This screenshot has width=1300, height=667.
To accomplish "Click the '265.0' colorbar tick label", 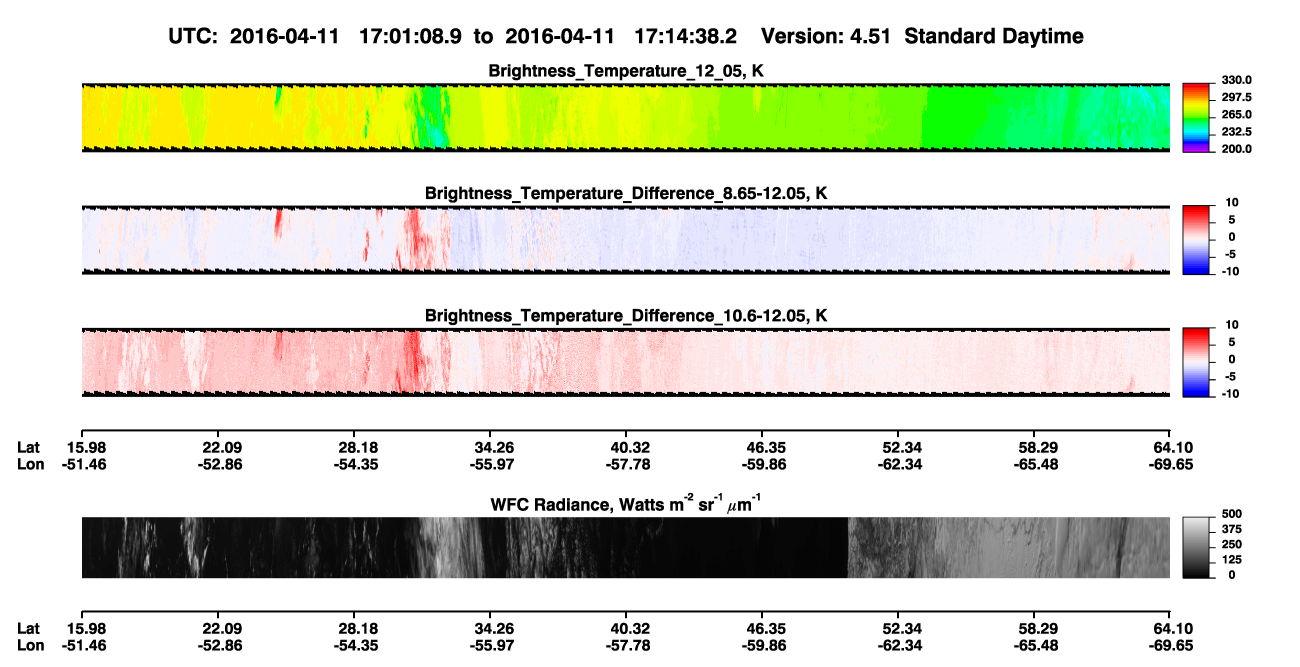I will 1236,114.
